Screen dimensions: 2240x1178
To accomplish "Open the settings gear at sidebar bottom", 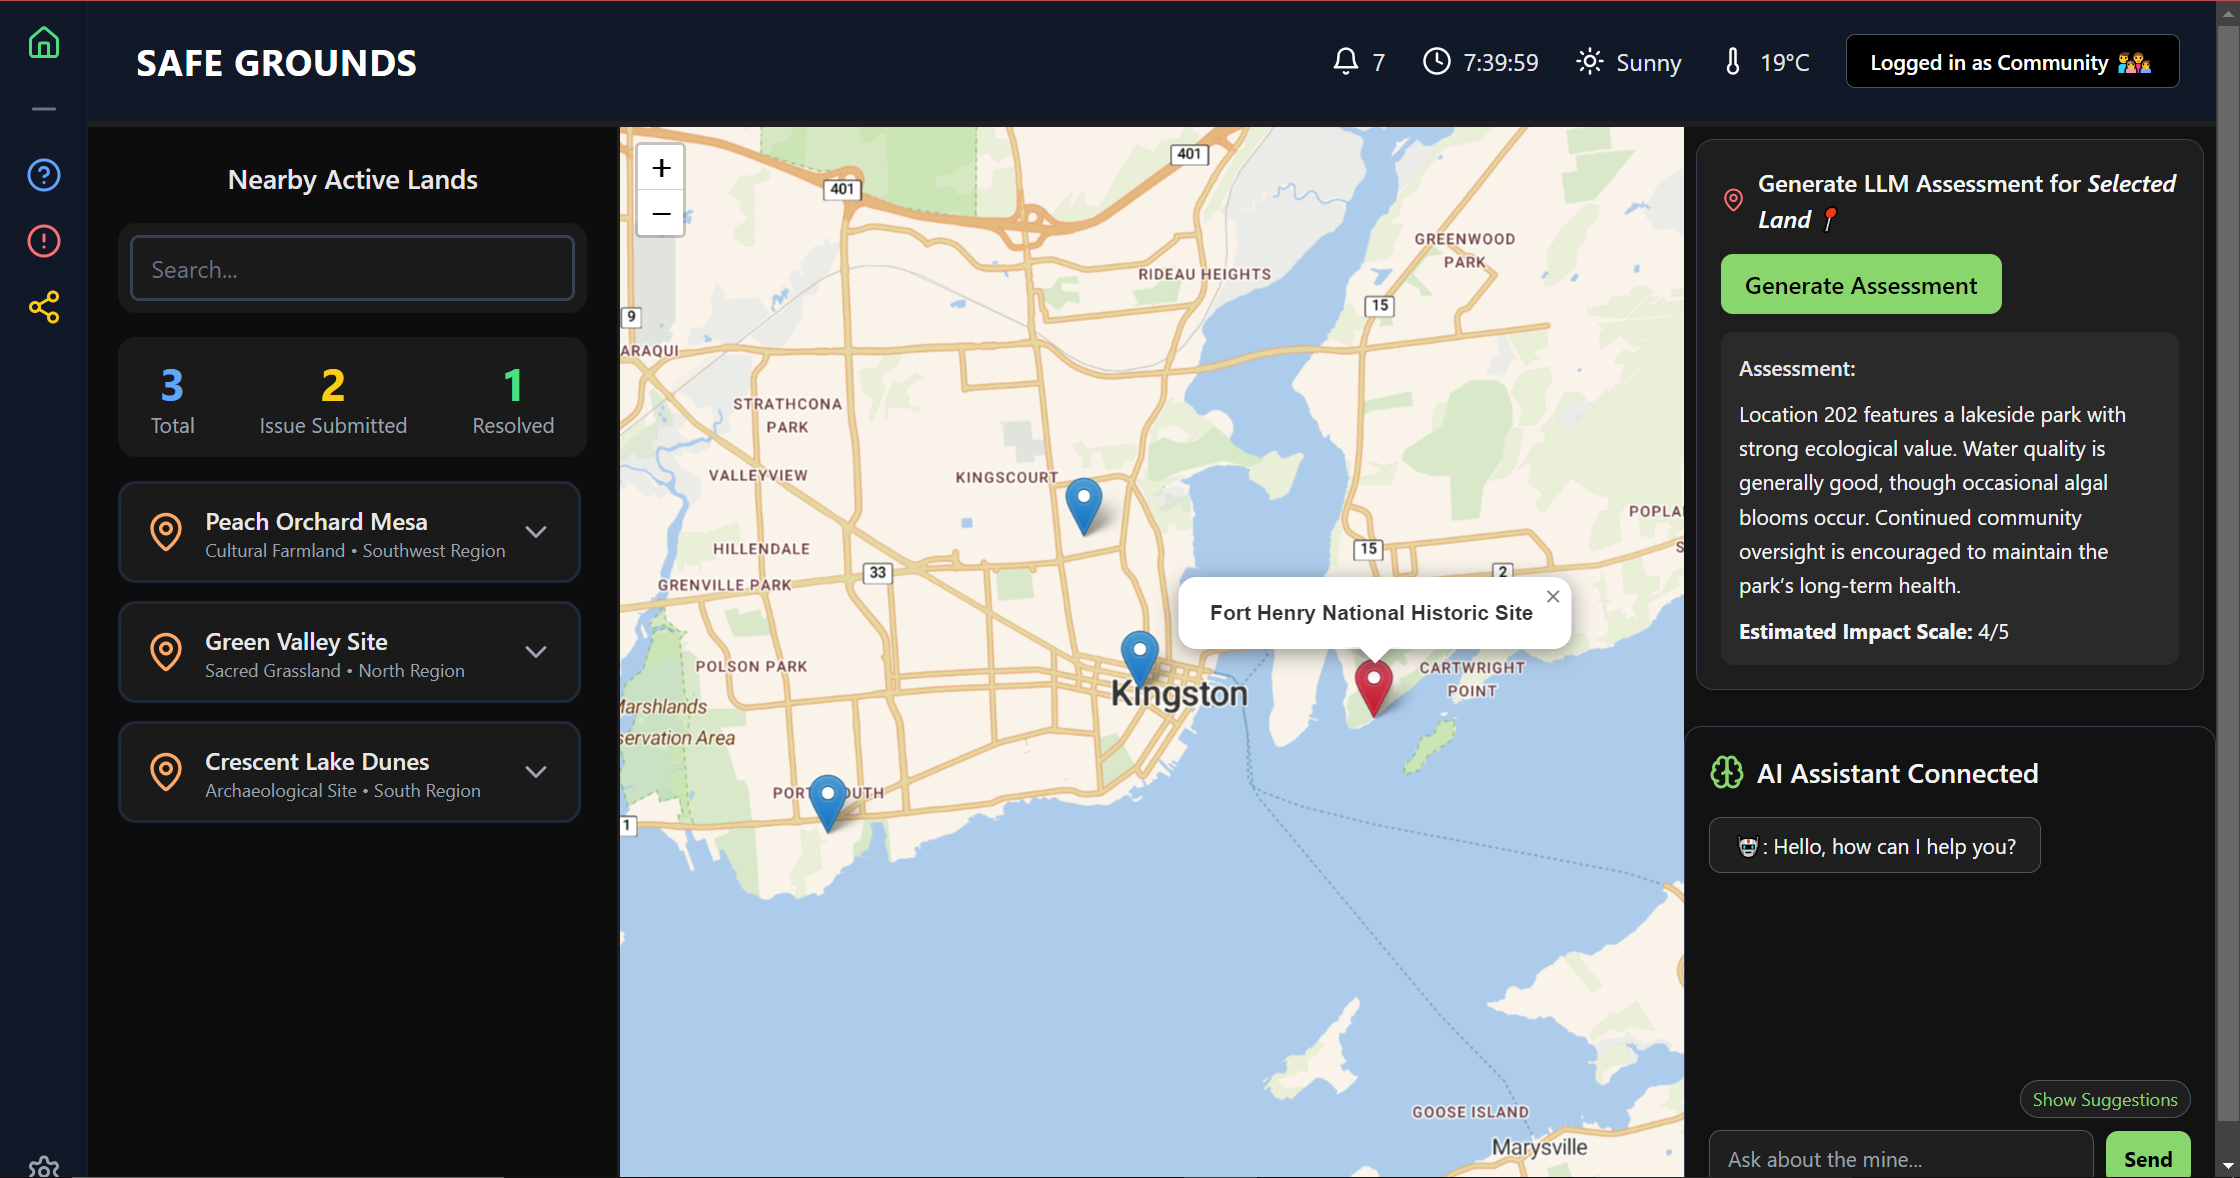I will (x=44, y=1166).
